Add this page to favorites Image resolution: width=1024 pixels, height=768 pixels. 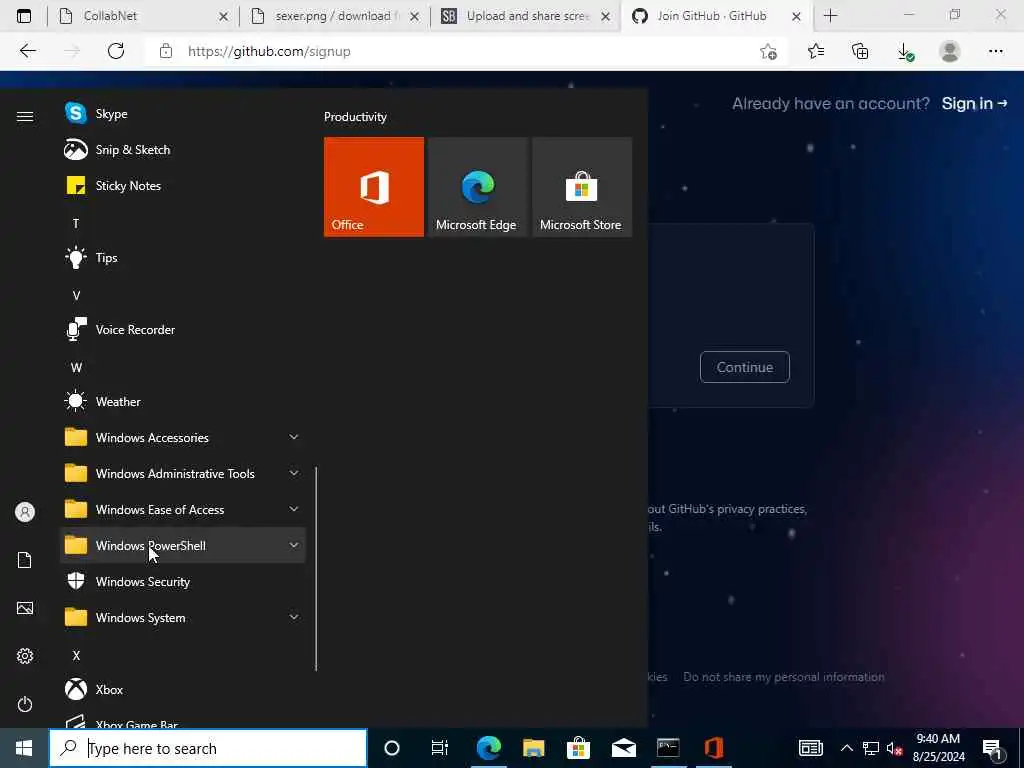[x=769, y=52]
